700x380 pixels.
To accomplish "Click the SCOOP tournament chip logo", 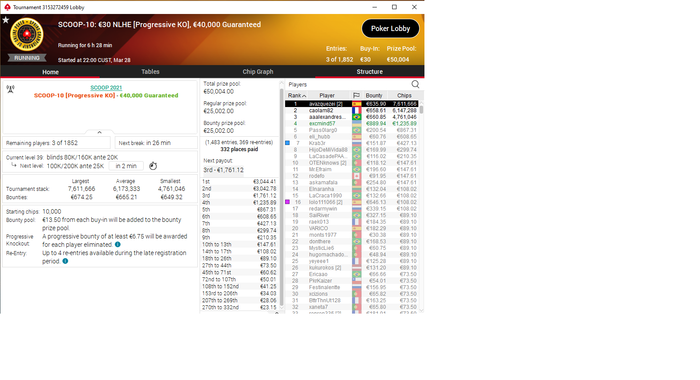I will [x=27, y=34].
